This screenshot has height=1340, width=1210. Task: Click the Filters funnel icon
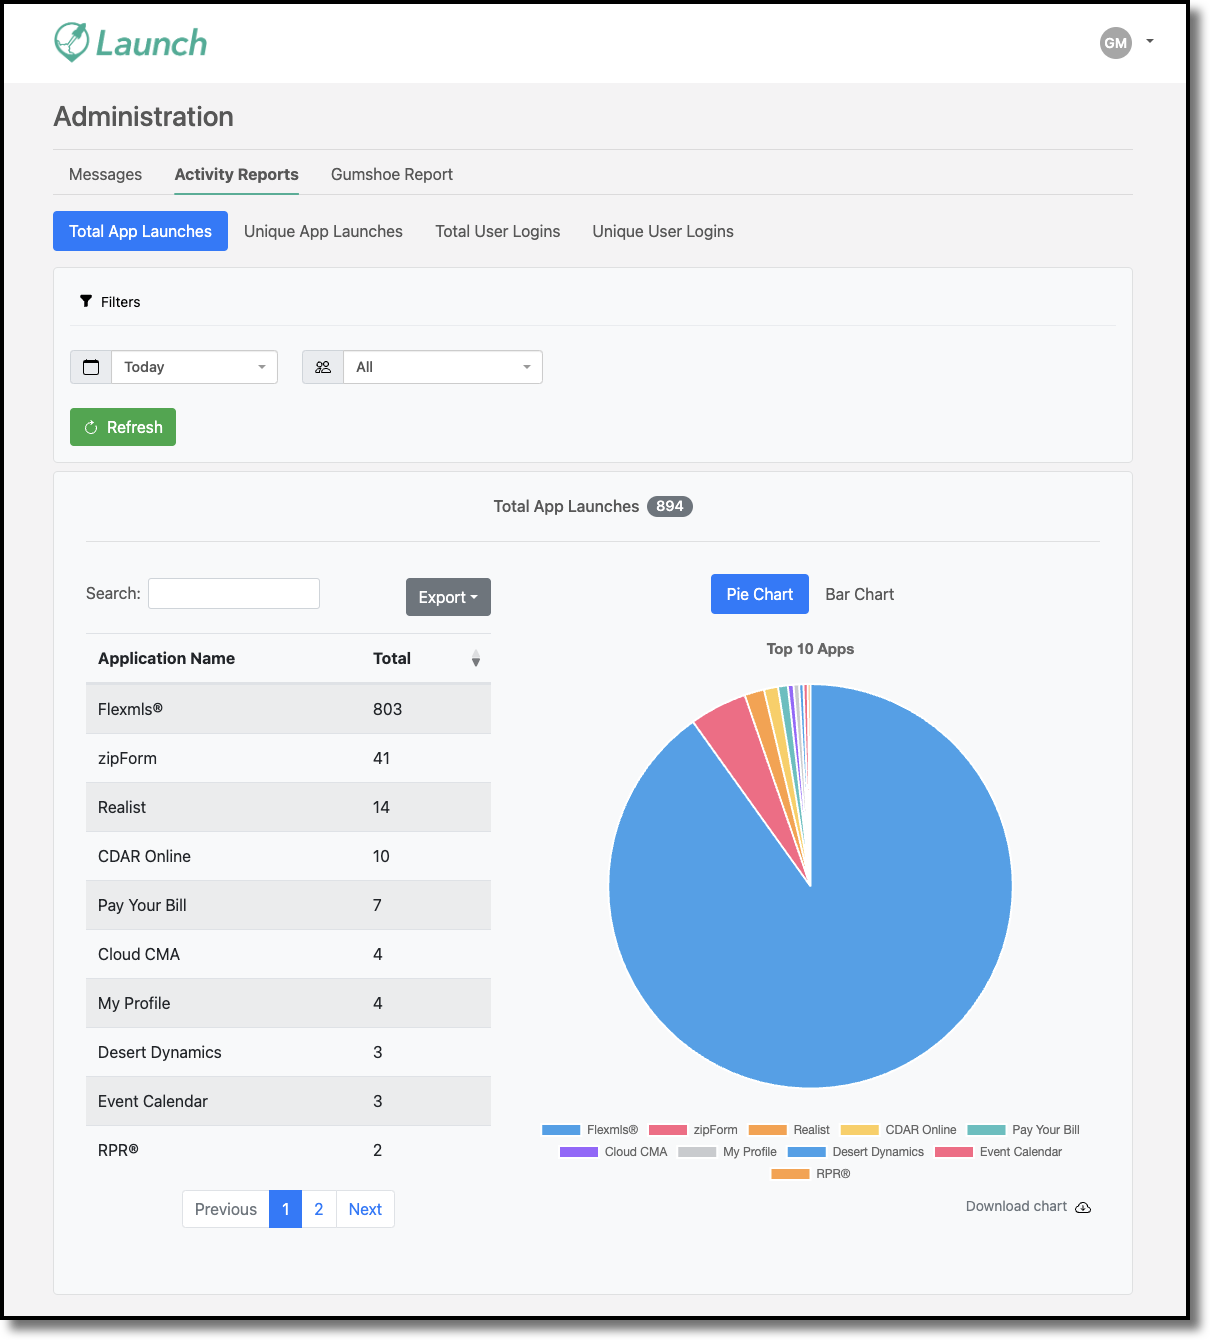click(x=86, y=301)
